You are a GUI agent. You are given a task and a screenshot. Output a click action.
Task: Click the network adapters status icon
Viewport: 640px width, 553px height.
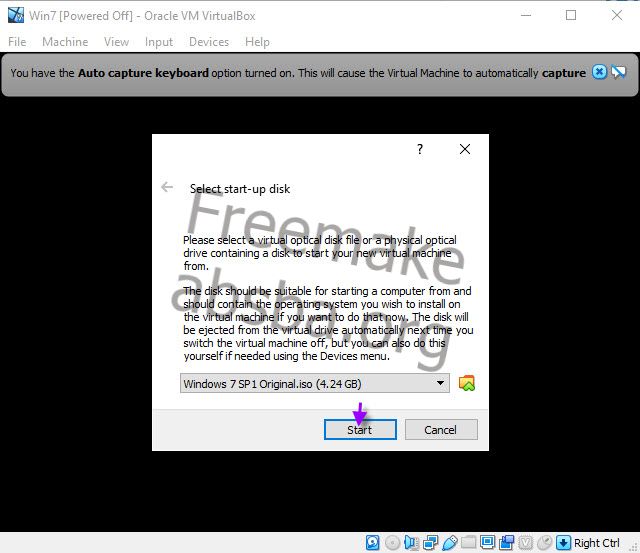click(x=430, y=542)
